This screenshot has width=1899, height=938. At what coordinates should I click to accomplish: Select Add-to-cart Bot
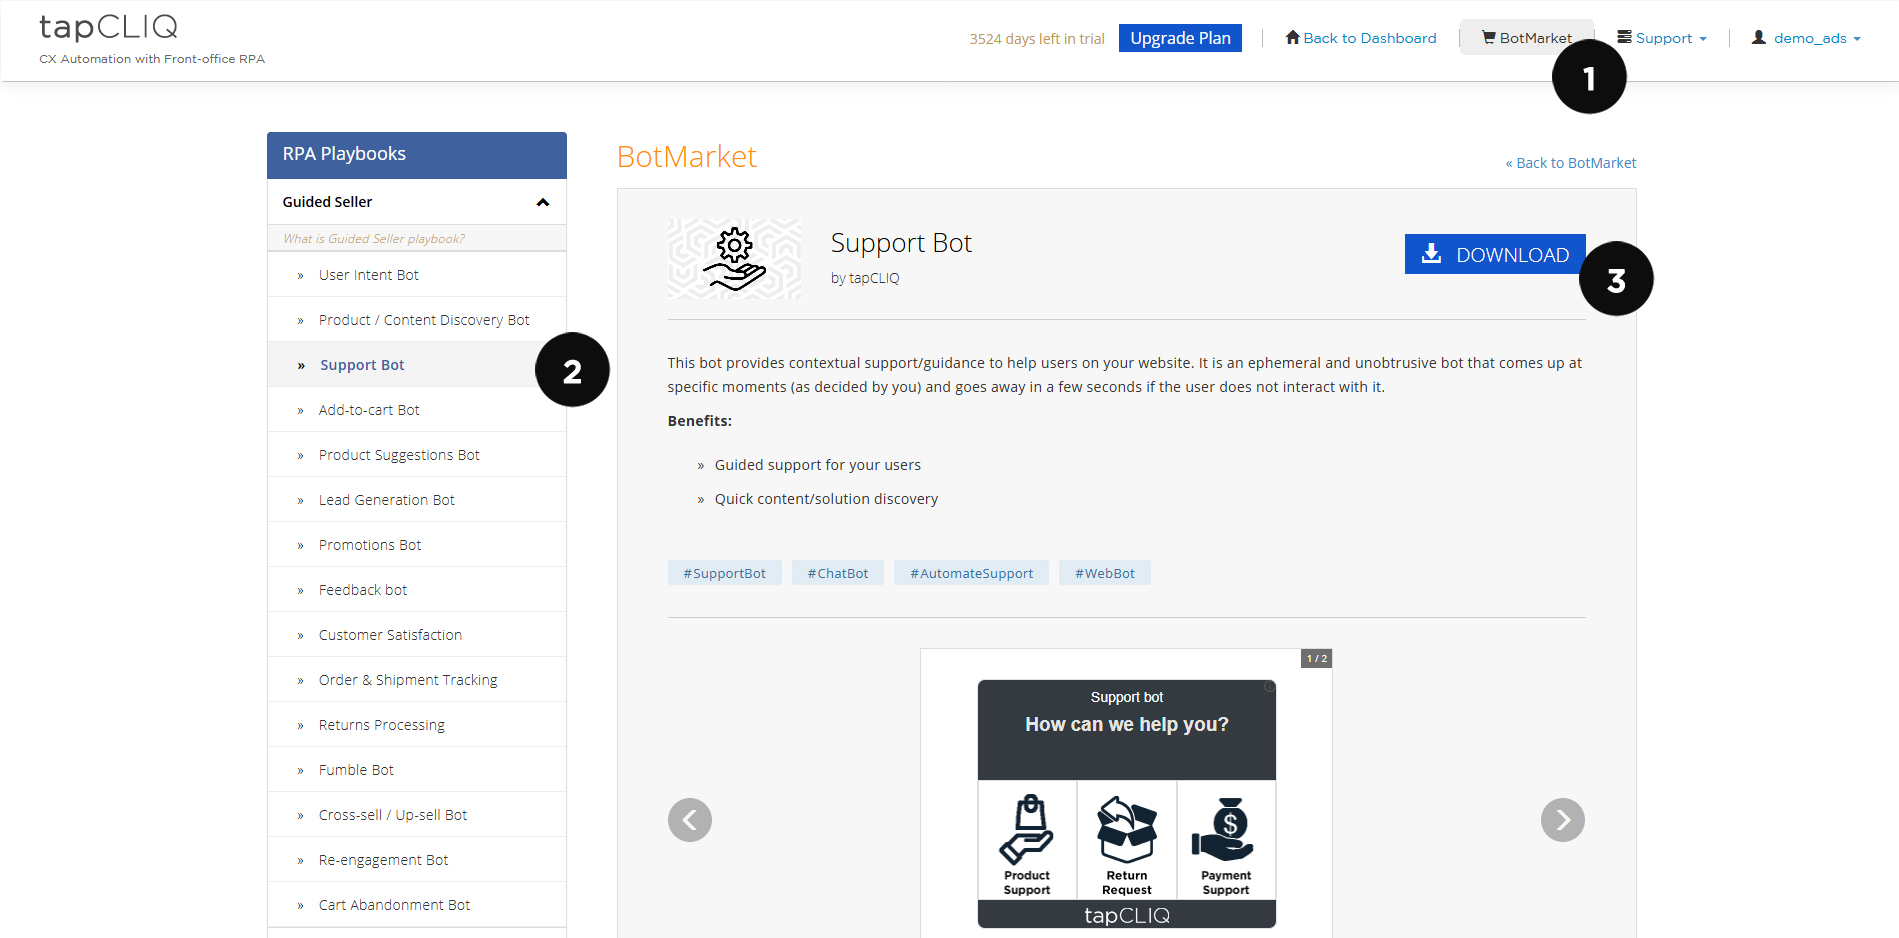417,410
